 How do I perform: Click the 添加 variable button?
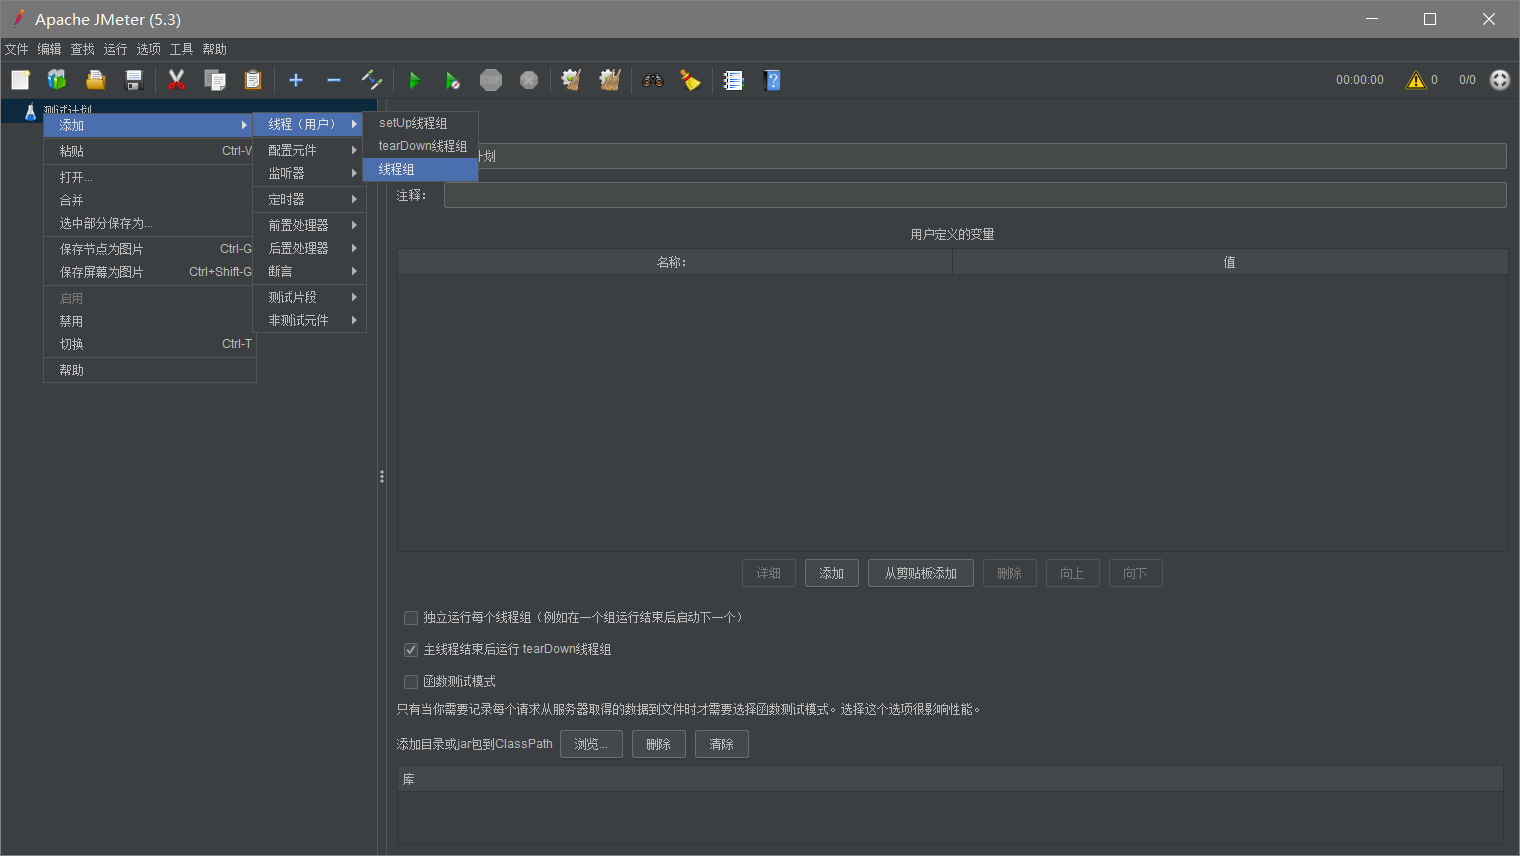[832, 573]
